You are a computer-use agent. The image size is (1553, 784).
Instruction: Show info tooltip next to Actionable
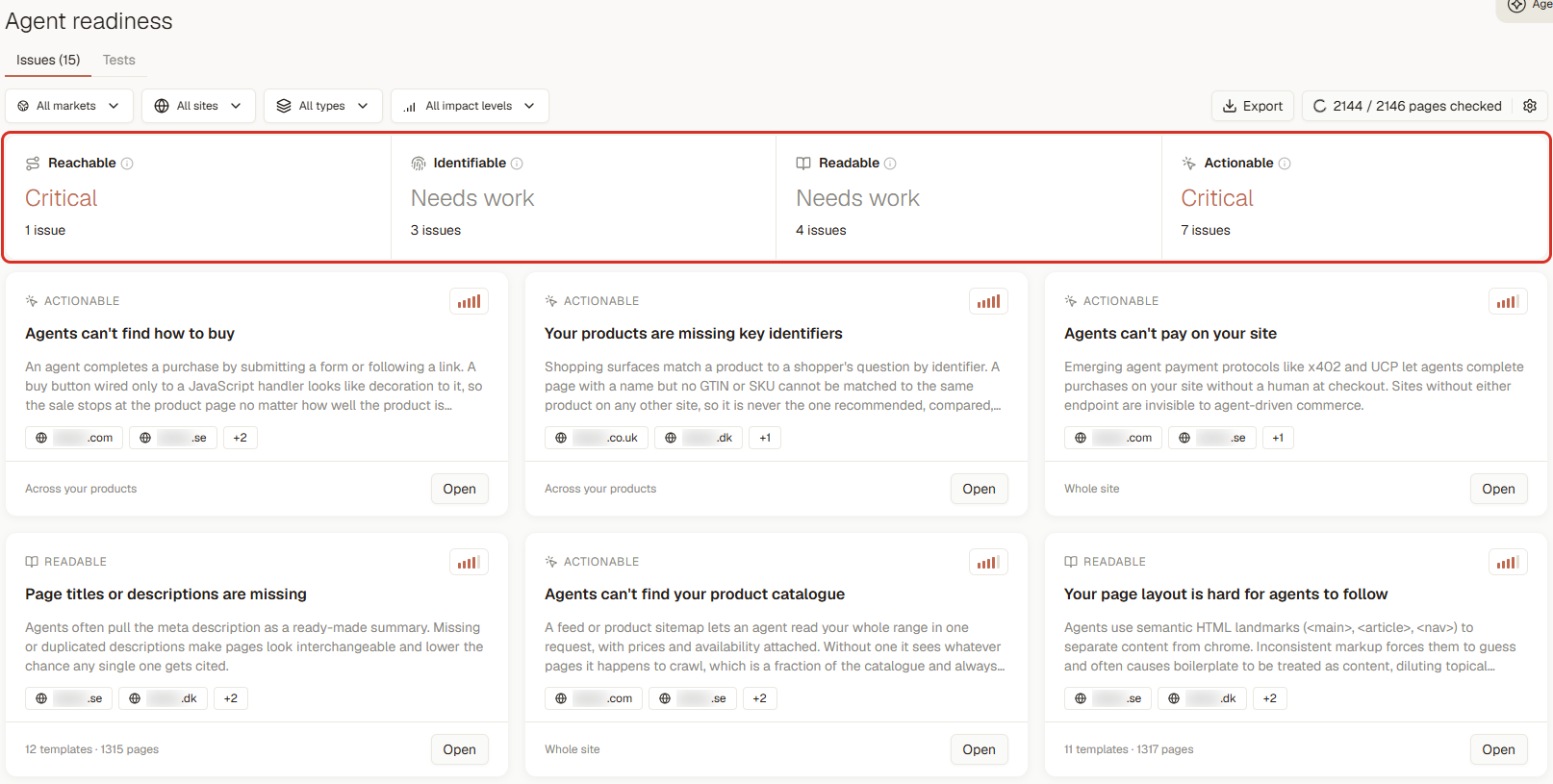1284,163
